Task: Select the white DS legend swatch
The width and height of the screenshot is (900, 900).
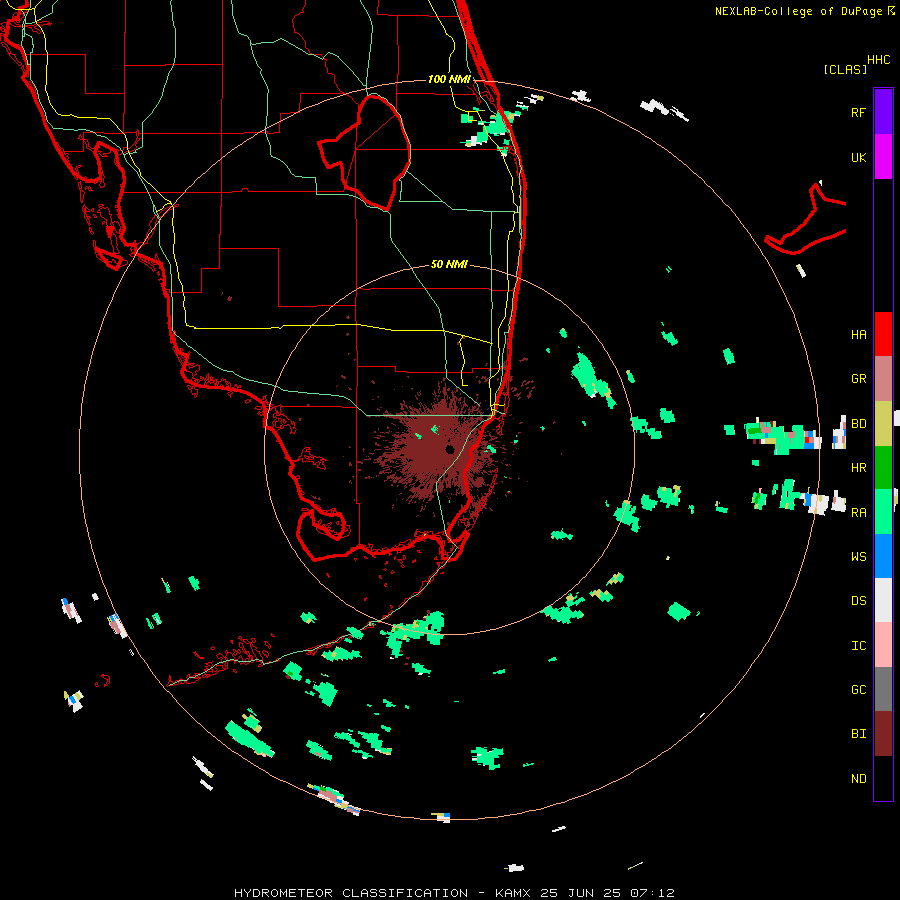Action: [x=883, y=600]
